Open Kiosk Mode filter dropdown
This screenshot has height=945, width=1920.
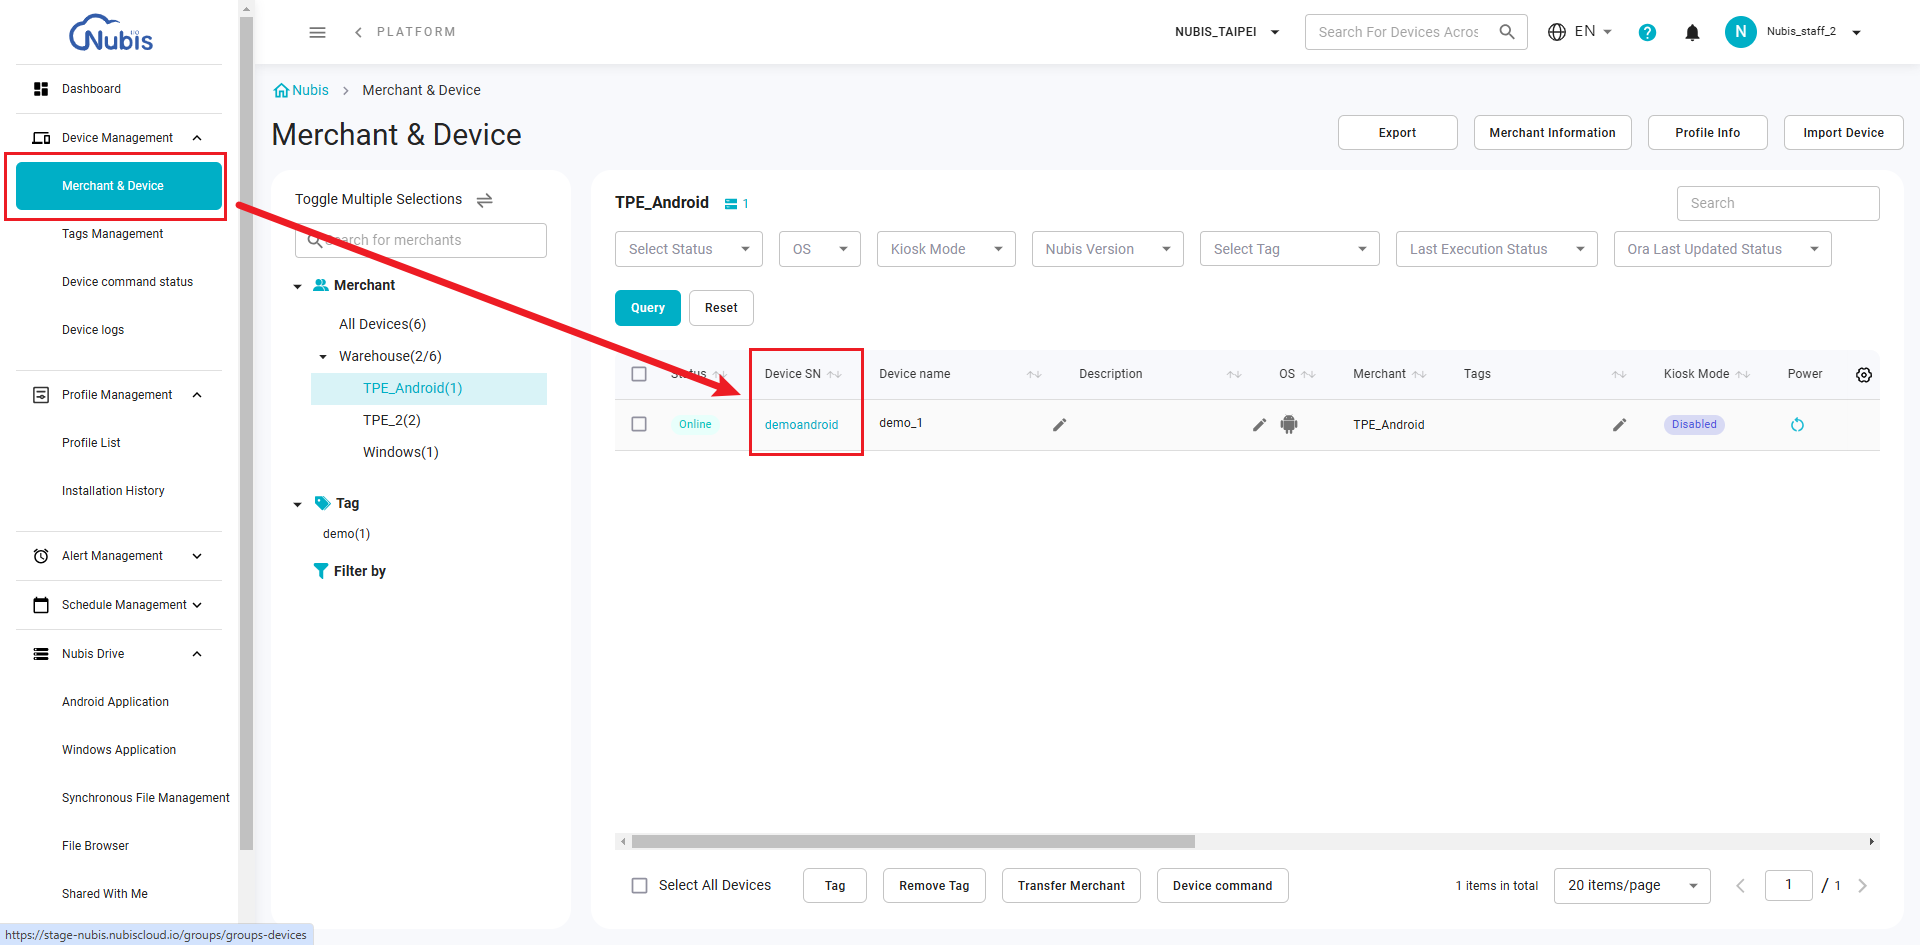[946, 249]
